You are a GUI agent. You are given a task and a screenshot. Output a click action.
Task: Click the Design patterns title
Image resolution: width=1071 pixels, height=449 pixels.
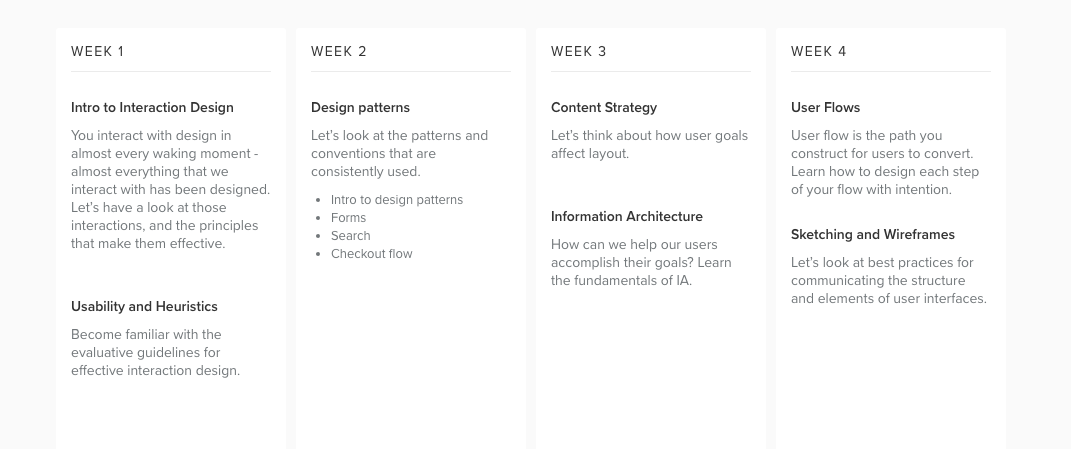tap(360, 107)
